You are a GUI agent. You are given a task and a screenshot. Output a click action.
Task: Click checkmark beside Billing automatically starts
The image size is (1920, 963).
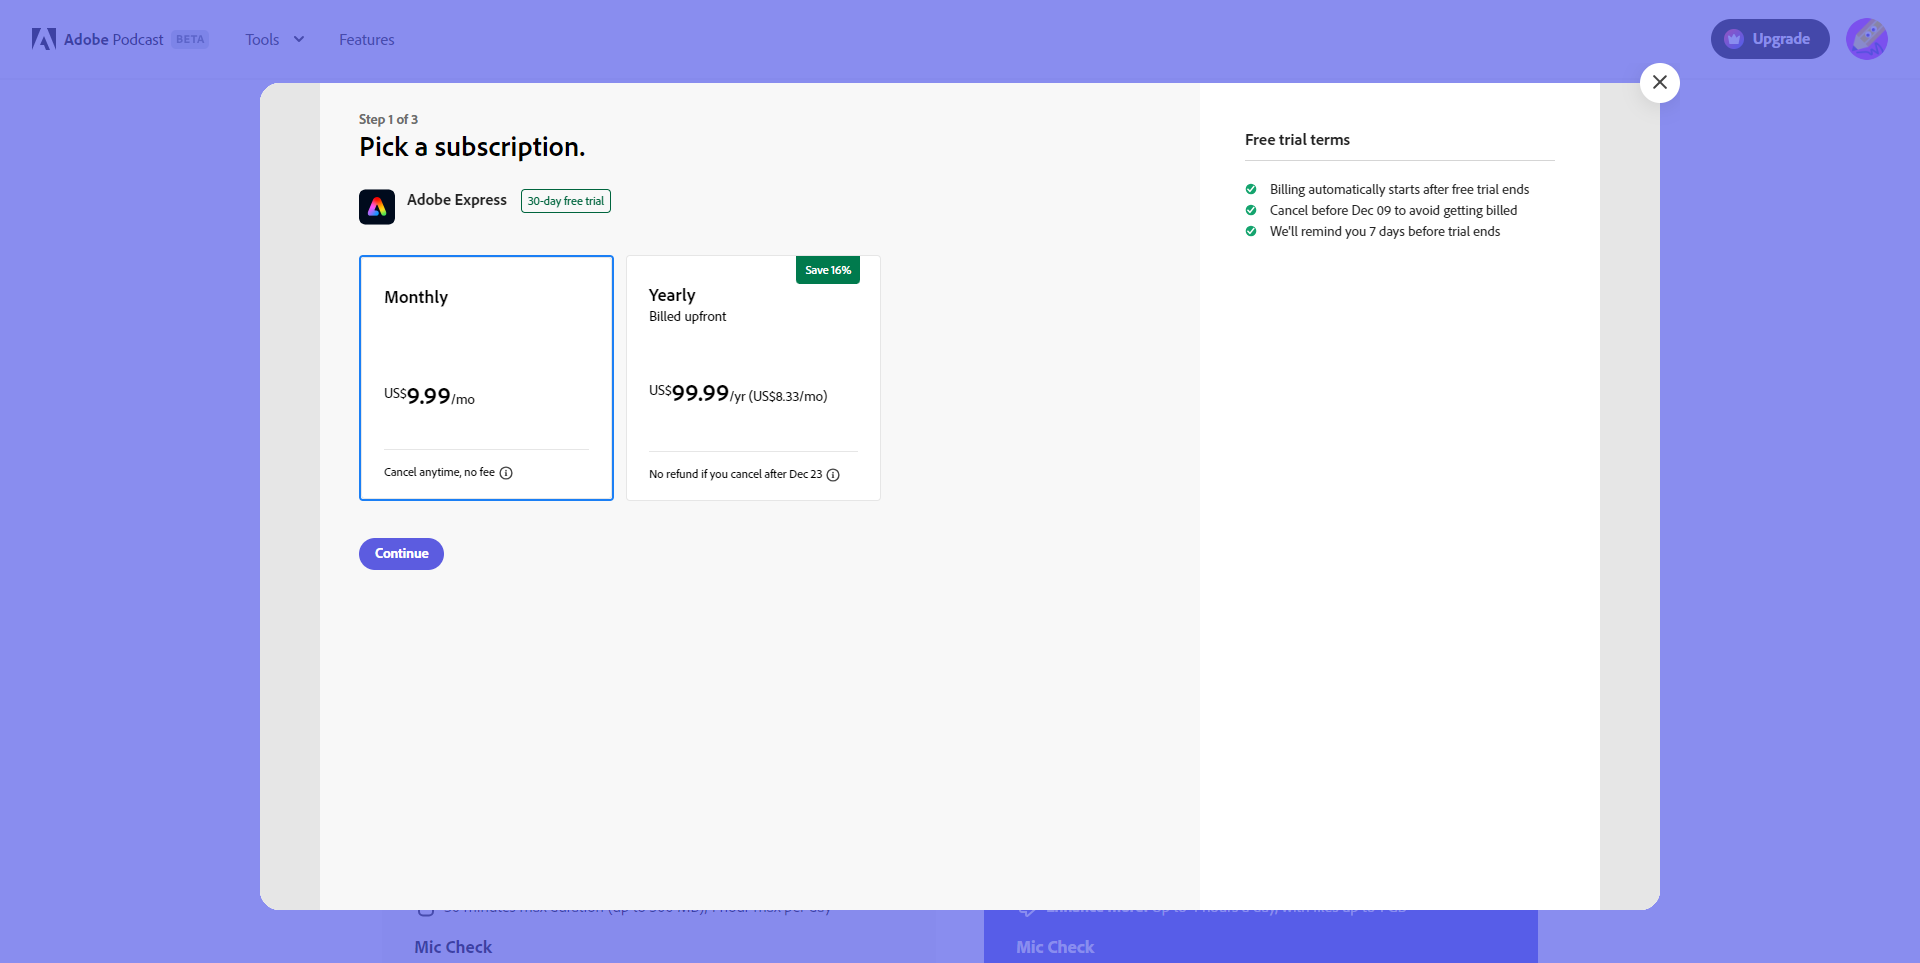(1251, 189)
